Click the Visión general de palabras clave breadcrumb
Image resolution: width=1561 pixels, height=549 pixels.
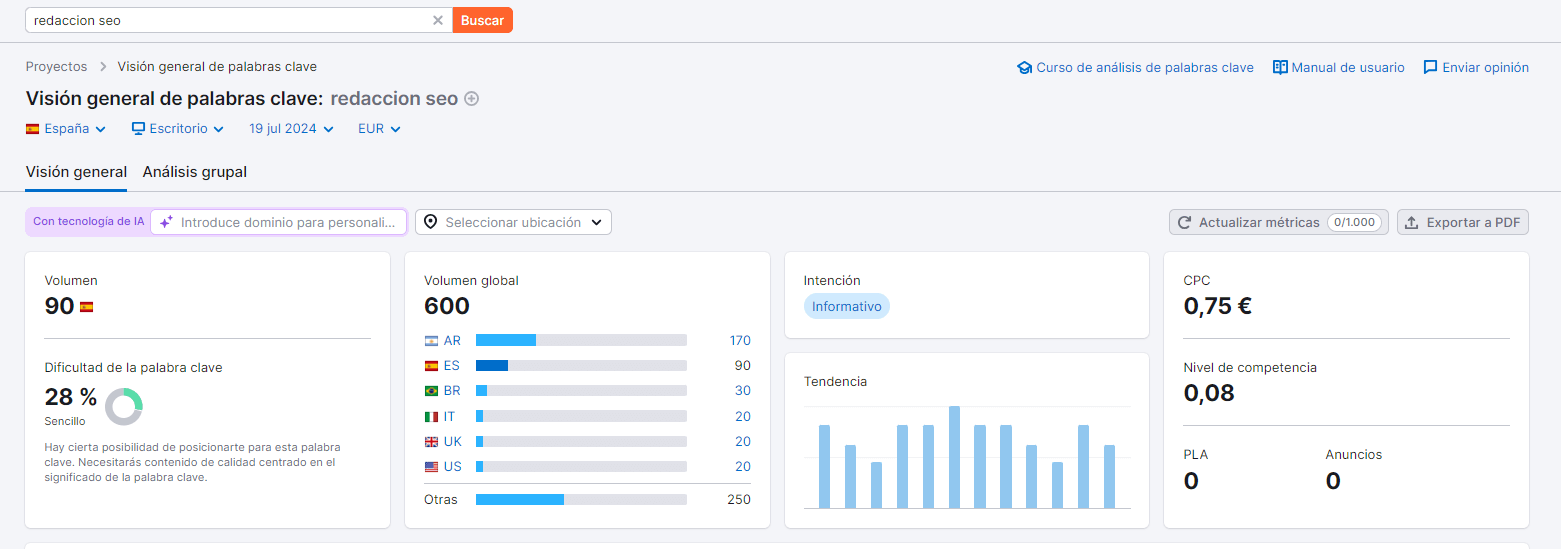point(217,67)
